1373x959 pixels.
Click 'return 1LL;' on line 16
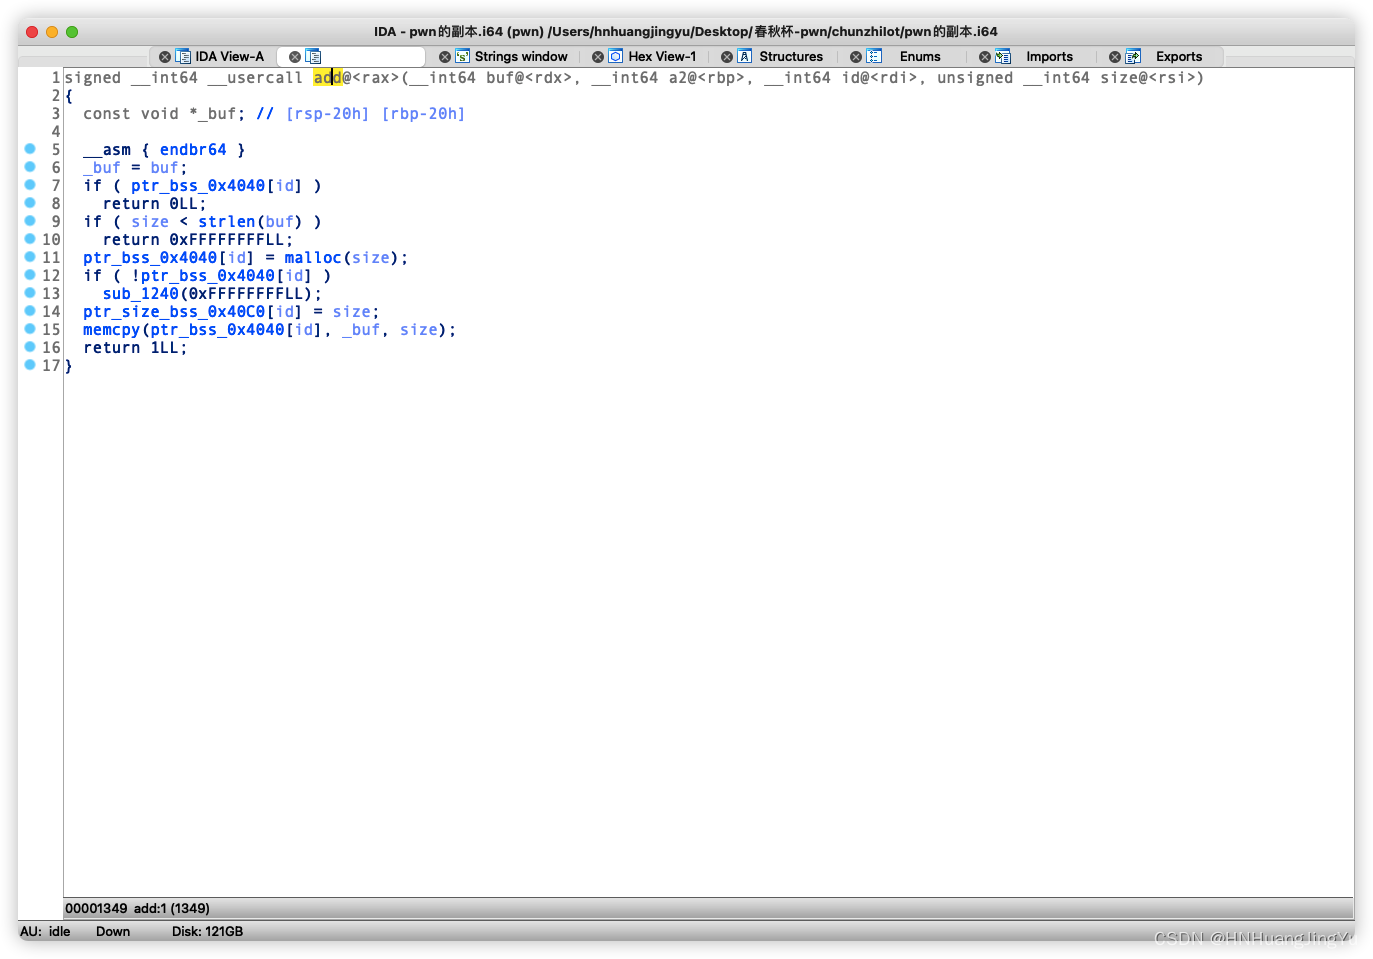[135, 348]
